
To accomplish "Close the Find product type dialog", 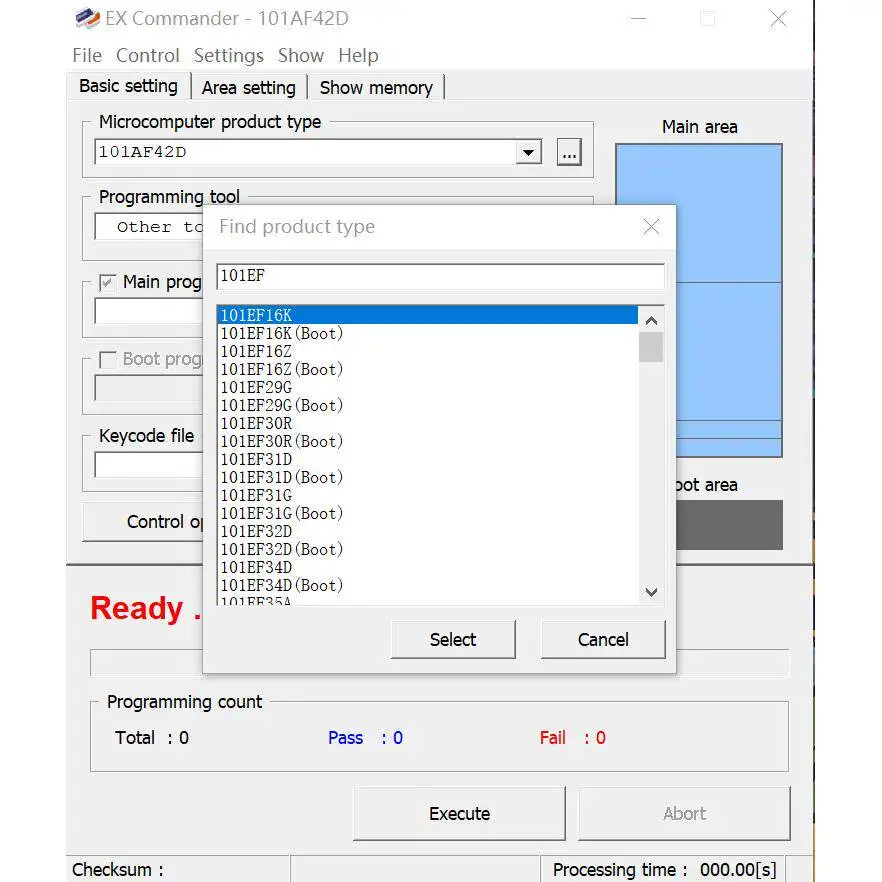I will click(651, 227).
